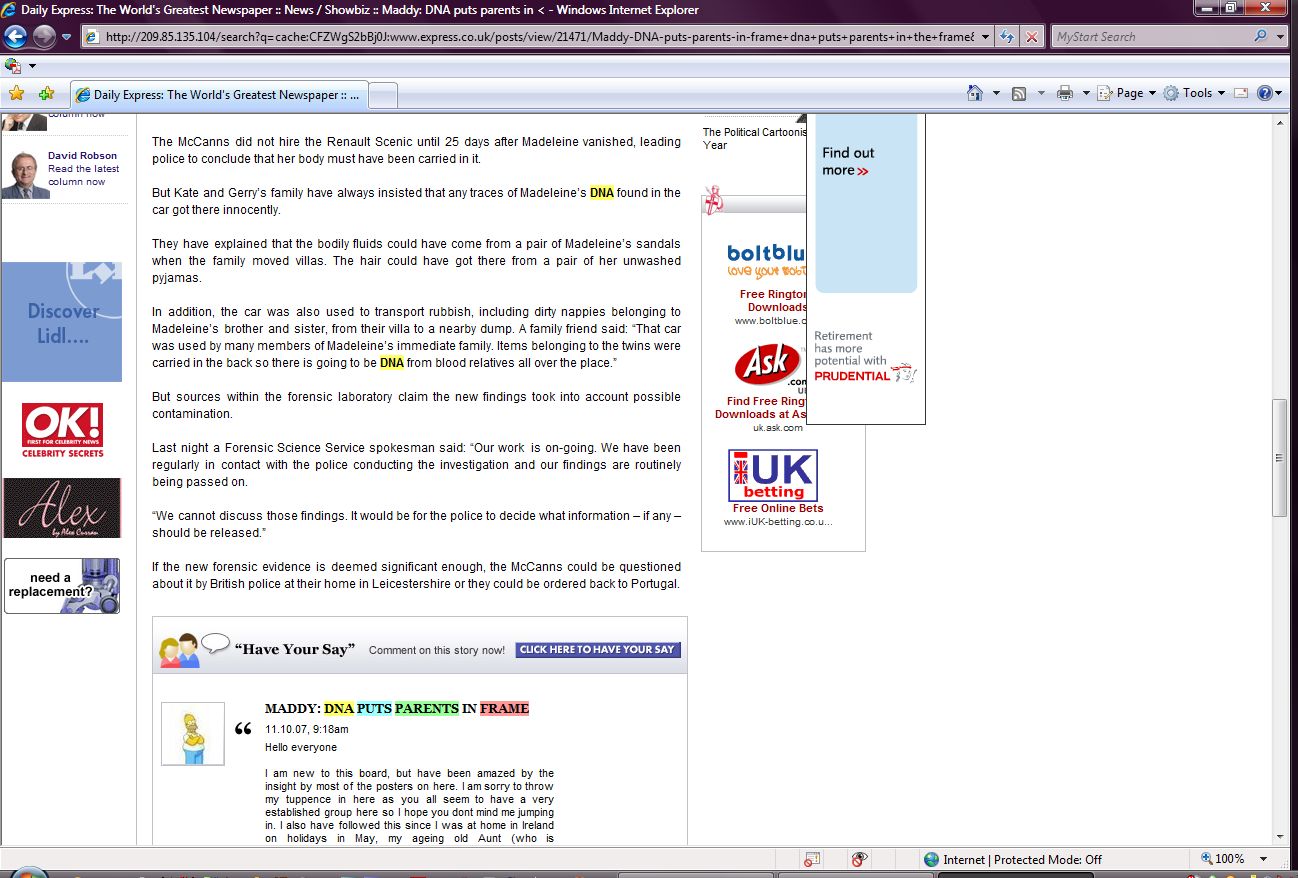1298x878 pixels.
Task: Click the Stop loading X icon
Action: [1032, 37]
